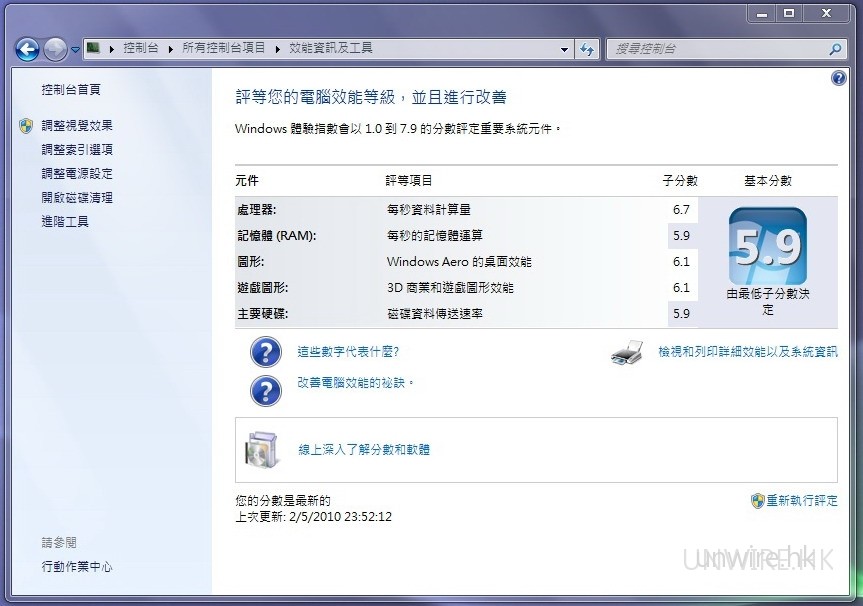Image resolution: width=863 pixels, height=606 pixels.
Task: Maximize the window
Action: pos(789,14)
